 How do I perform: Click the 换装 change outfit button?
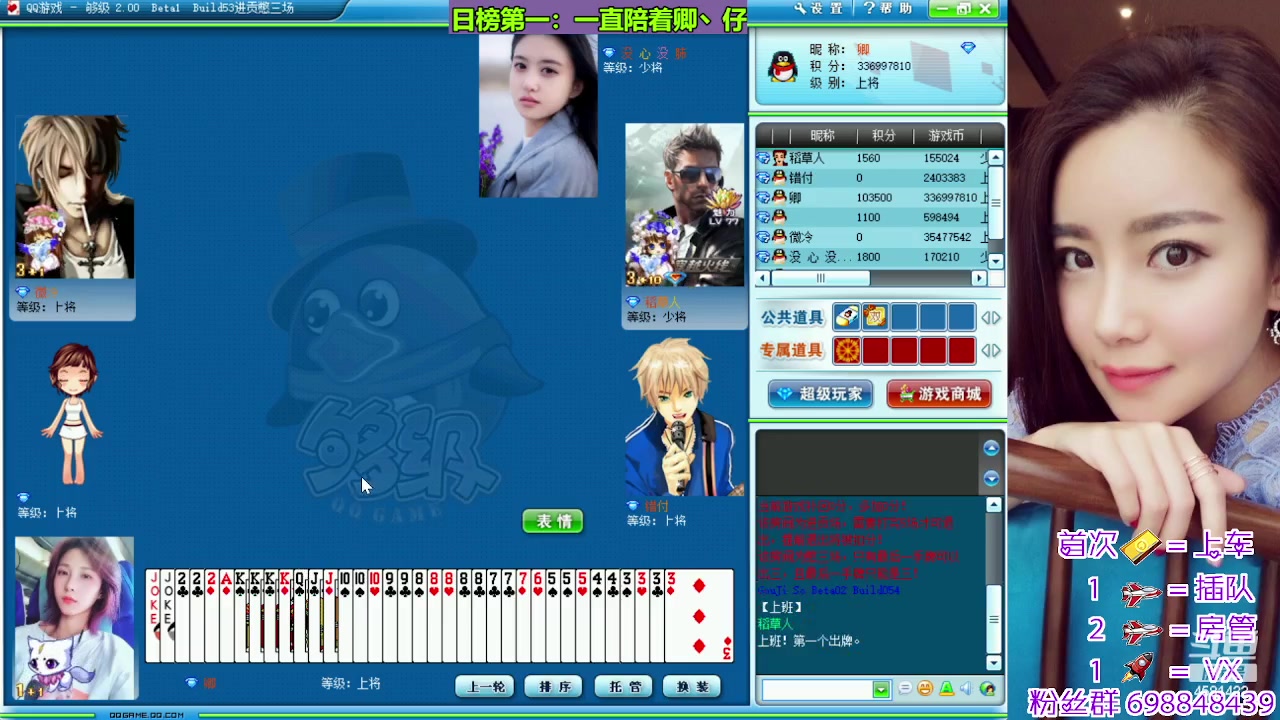[x=692, y=687]
